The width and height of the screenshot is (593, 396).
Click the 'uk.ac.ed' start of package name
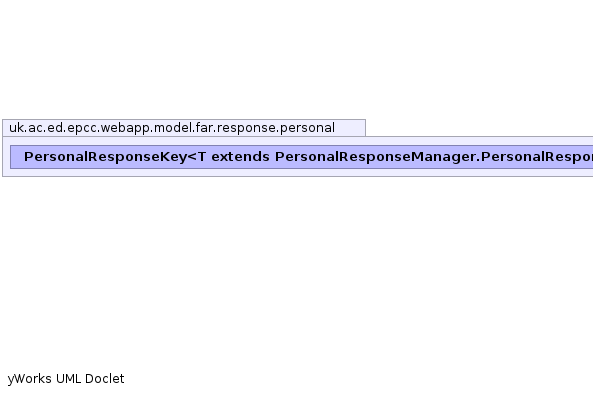[36, 128]
